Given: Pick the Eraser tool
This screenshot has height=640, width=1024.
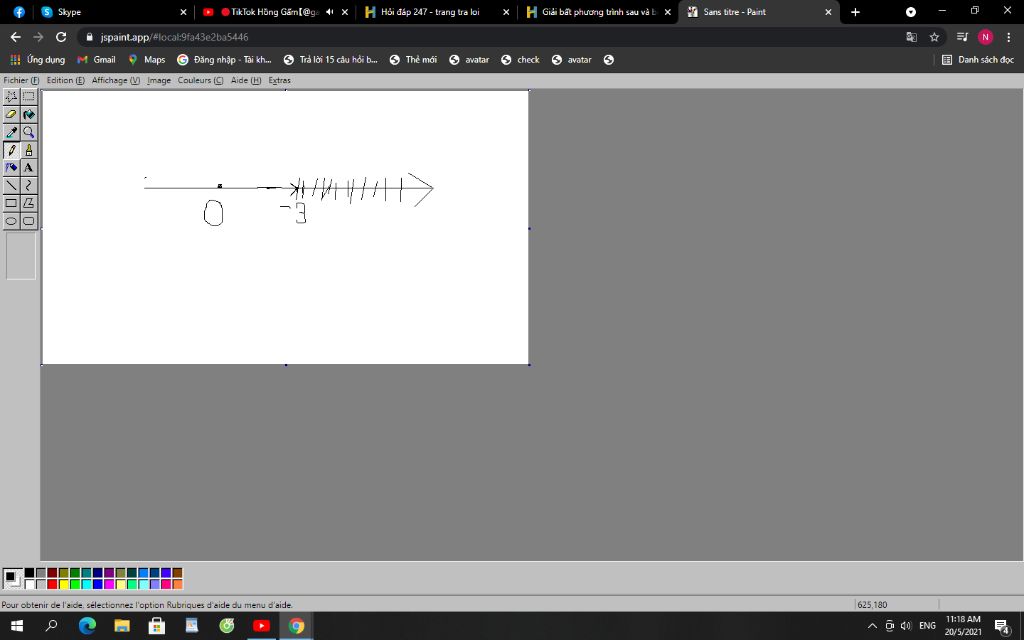Looking at the screenshot, I should 11,114.
